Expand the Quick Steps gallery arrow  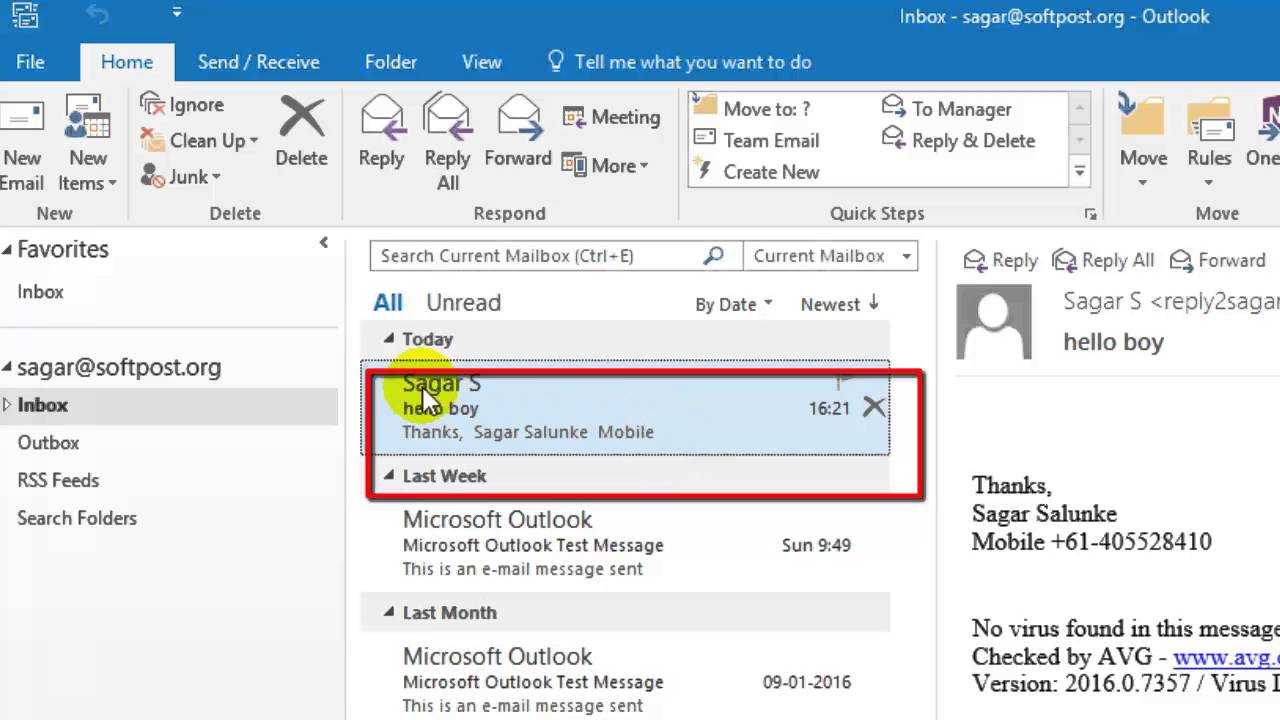[1080, 172]
